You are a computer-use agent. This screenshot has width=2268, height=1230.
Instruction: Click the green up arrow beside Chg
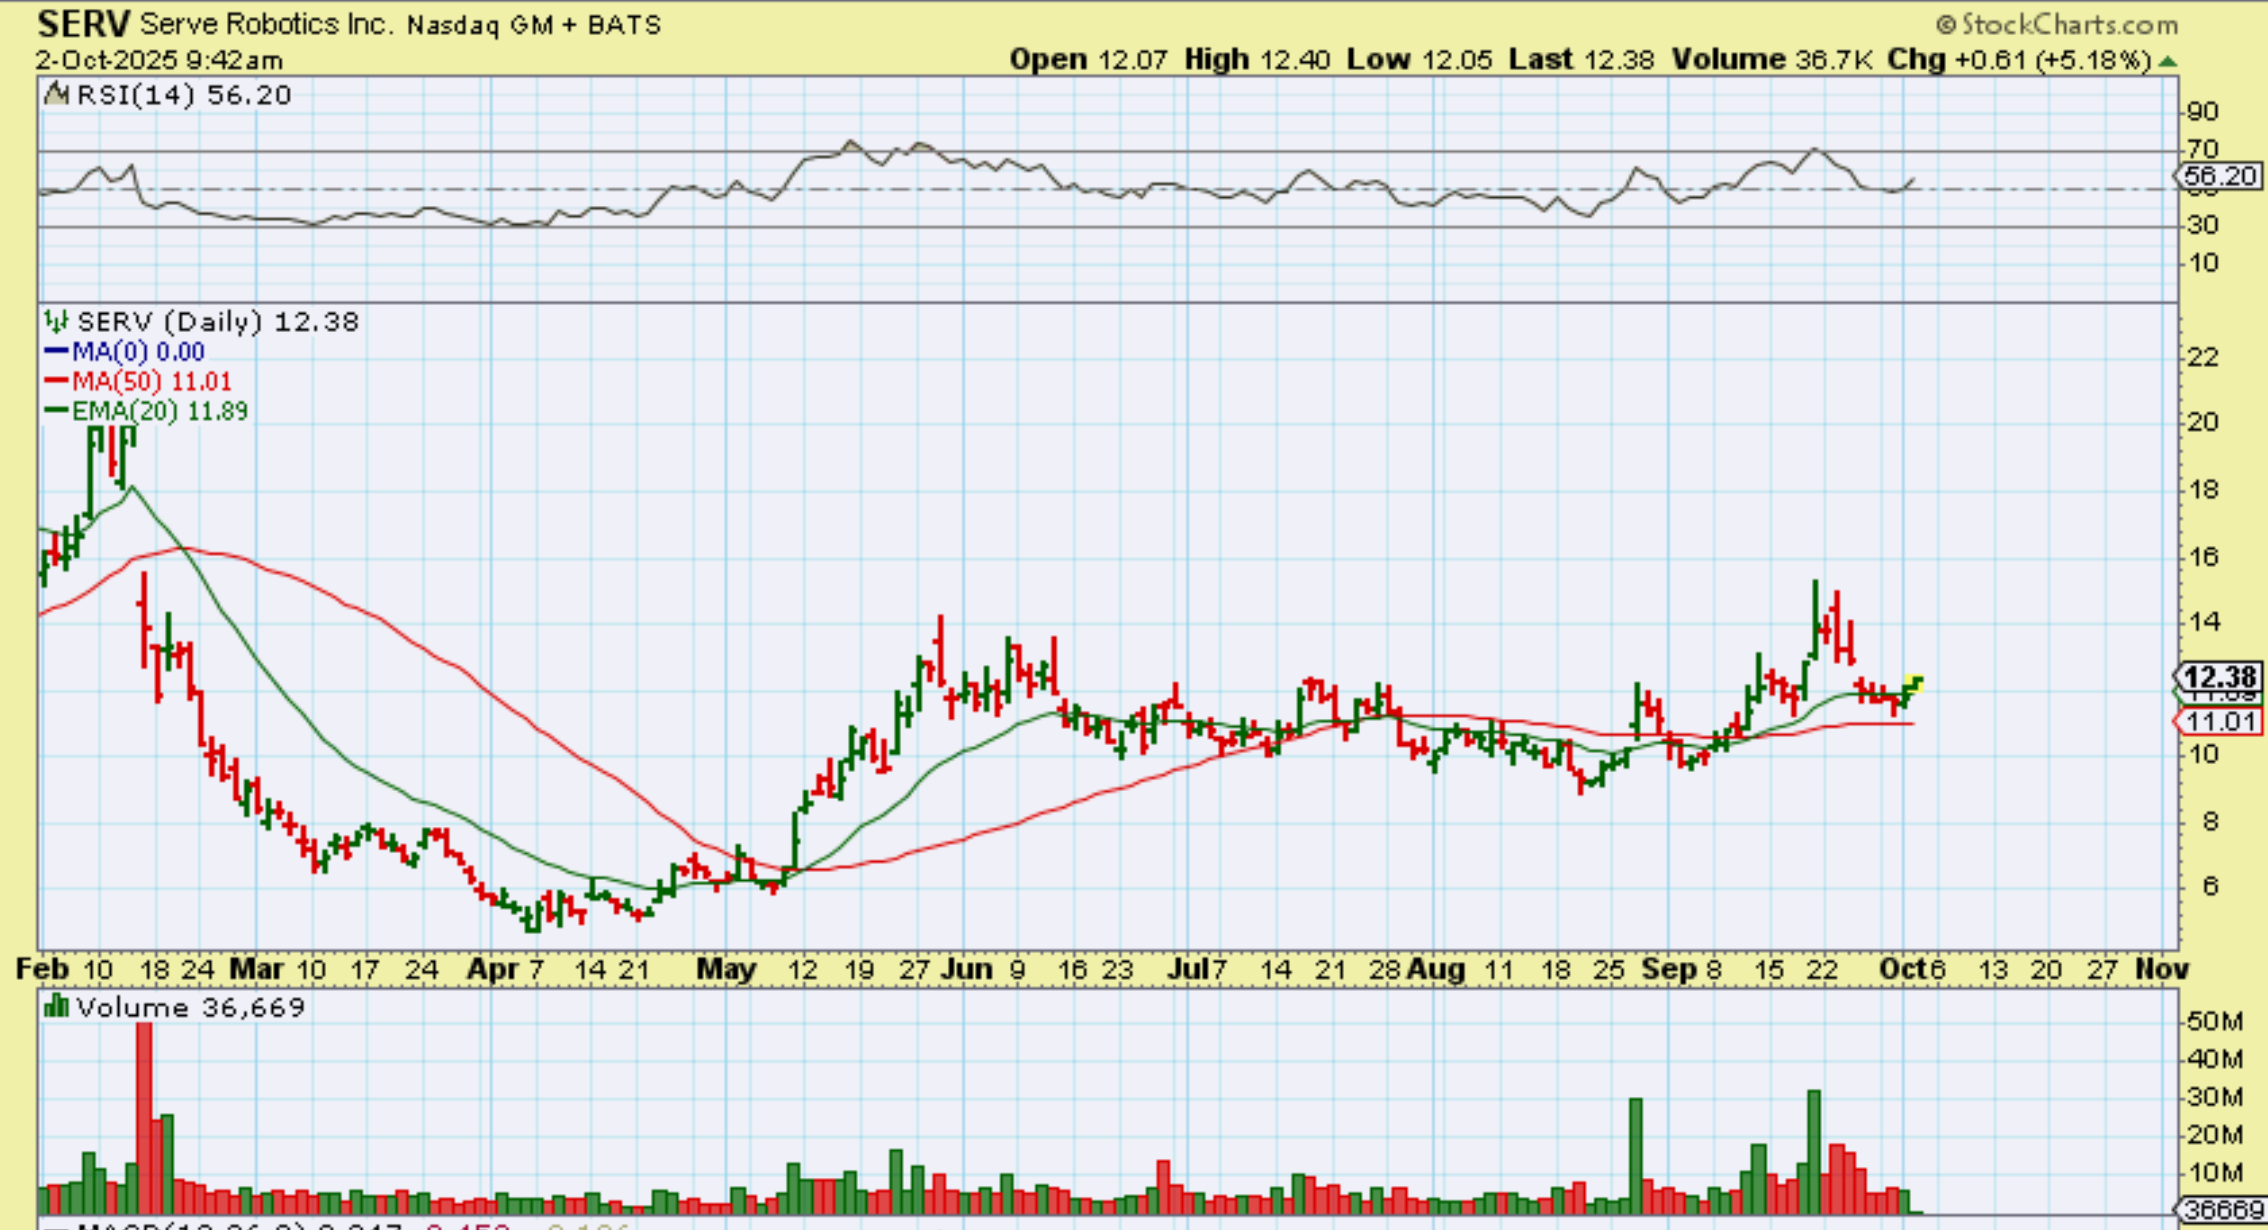2168,61
